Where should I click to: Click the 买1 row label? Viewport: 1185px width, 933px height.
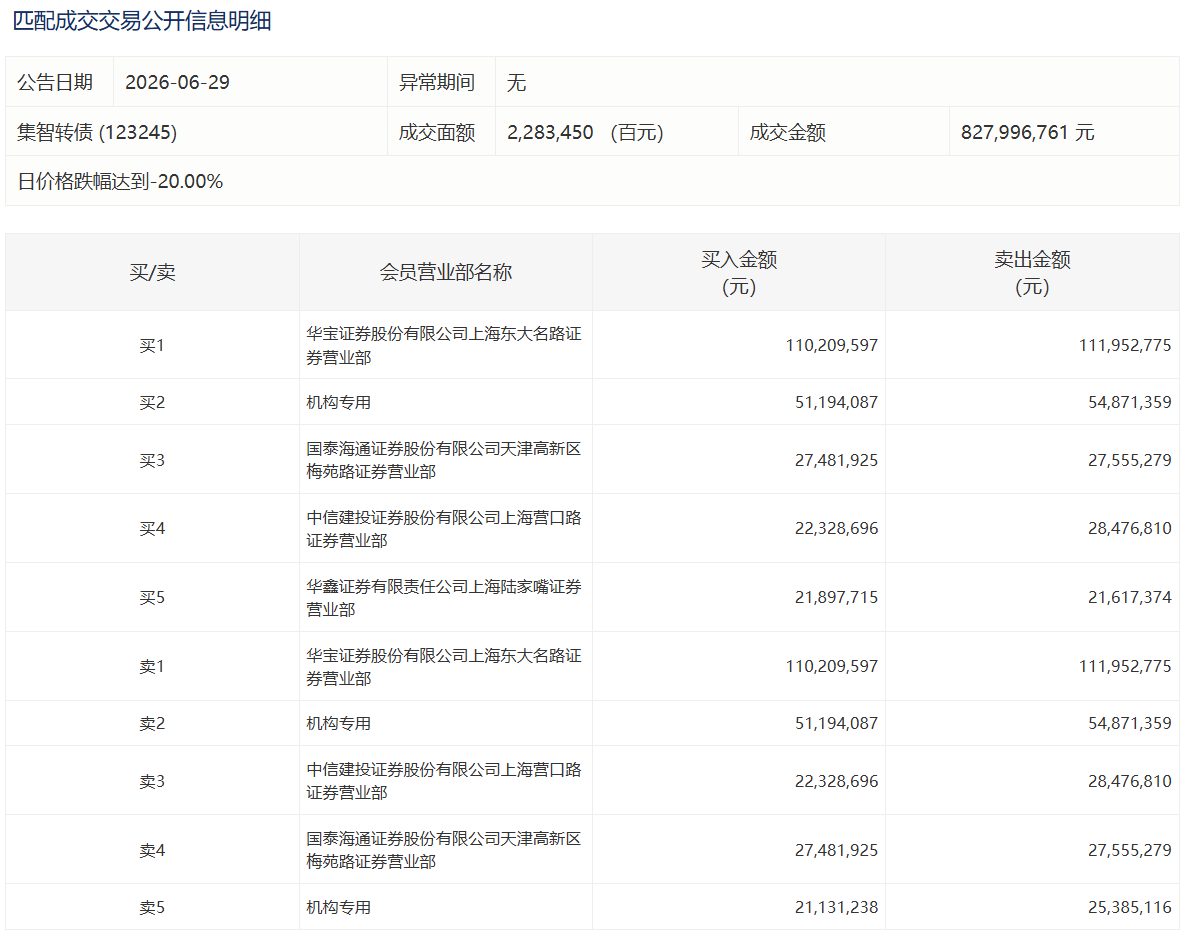click(x=152, y=345)
